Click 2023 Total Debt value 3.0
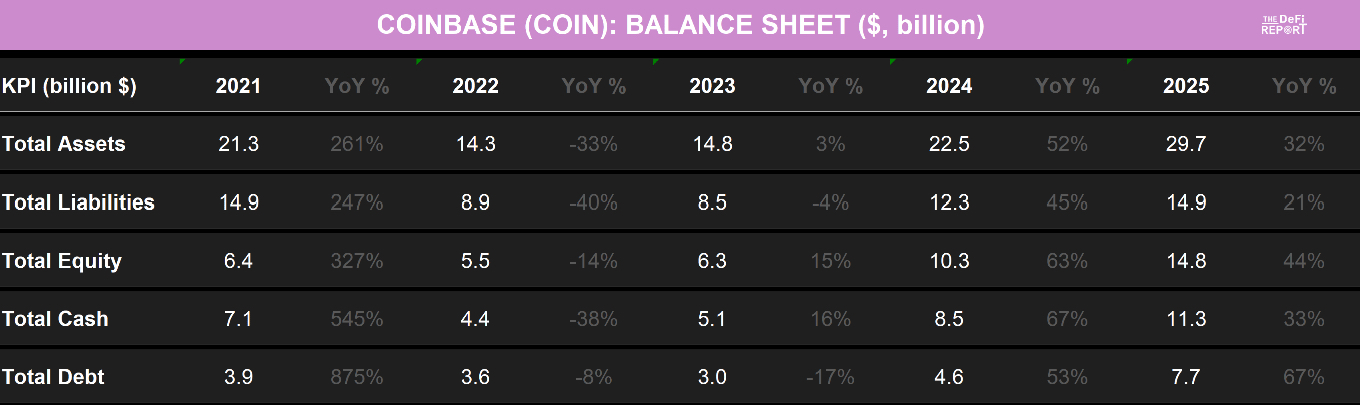 (x=712, y=377)
